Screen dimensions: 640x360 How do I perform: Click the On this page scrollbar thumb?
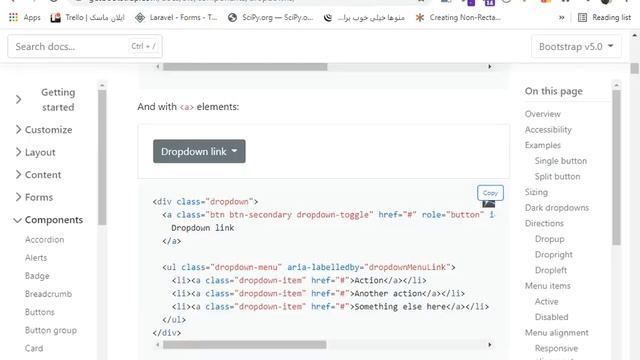616,167
